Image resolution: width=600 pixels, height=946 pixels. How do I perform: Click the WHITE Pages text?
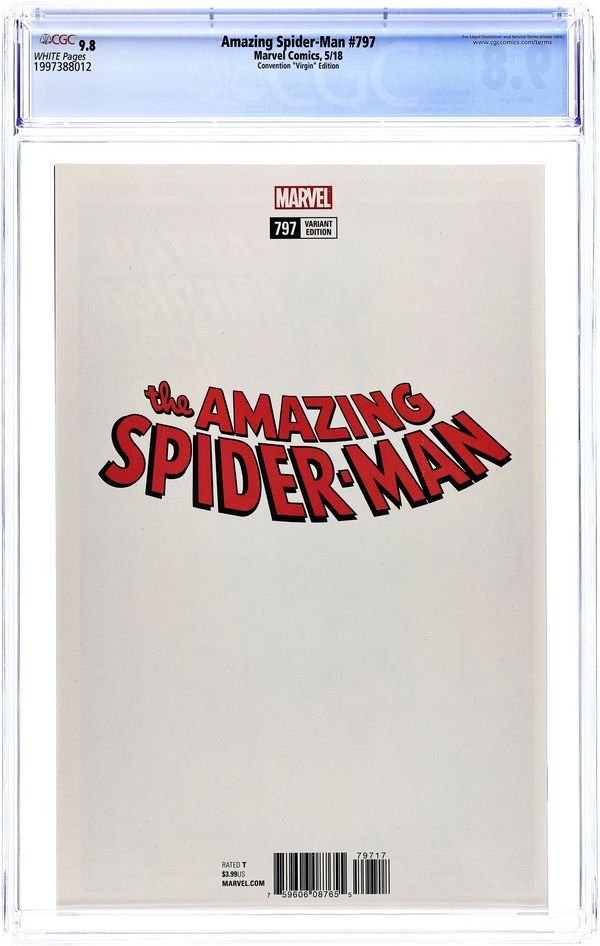pos(59,56)
